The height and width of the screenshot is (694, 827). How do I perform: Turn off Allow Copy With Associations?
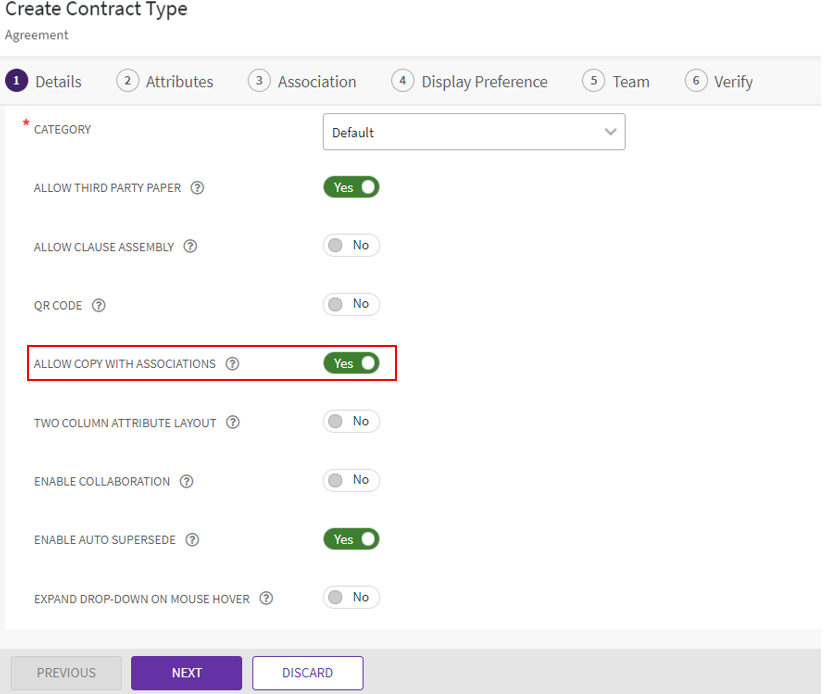[351, 363]
